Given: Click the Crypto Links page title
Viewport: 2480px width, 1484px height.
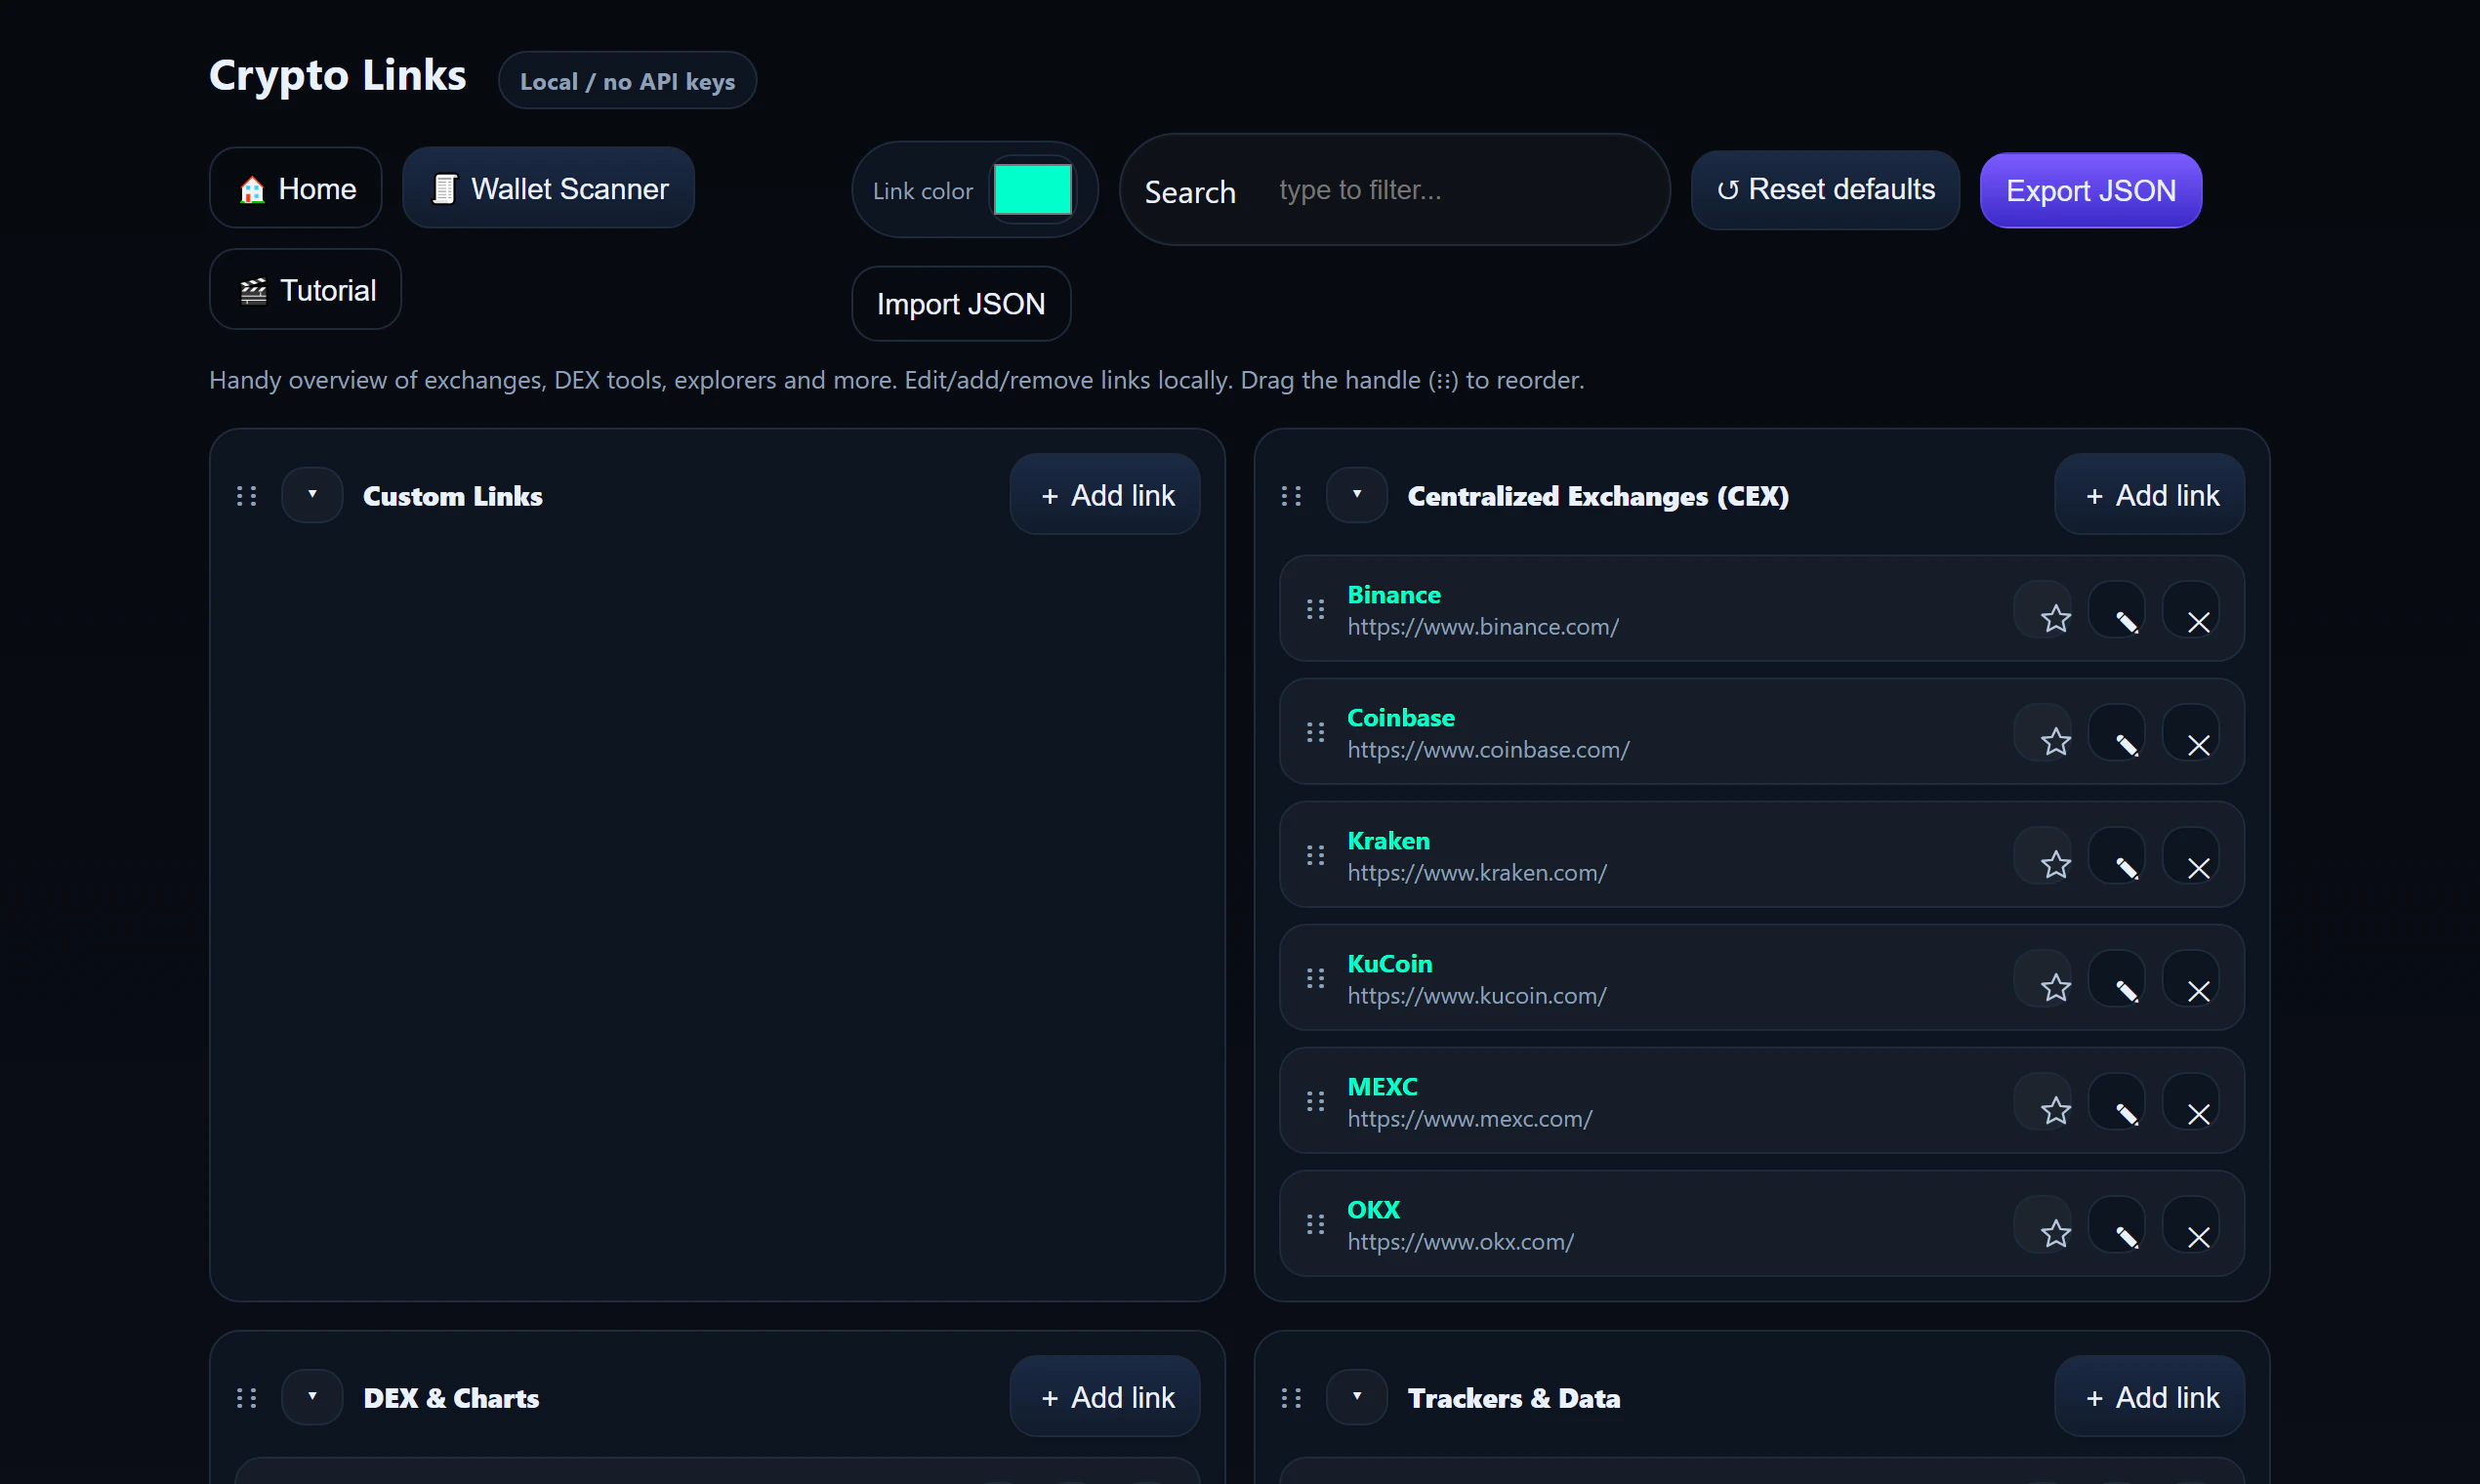Looking at the screenshot, I should pyautogui.click(x=338, y=76).
